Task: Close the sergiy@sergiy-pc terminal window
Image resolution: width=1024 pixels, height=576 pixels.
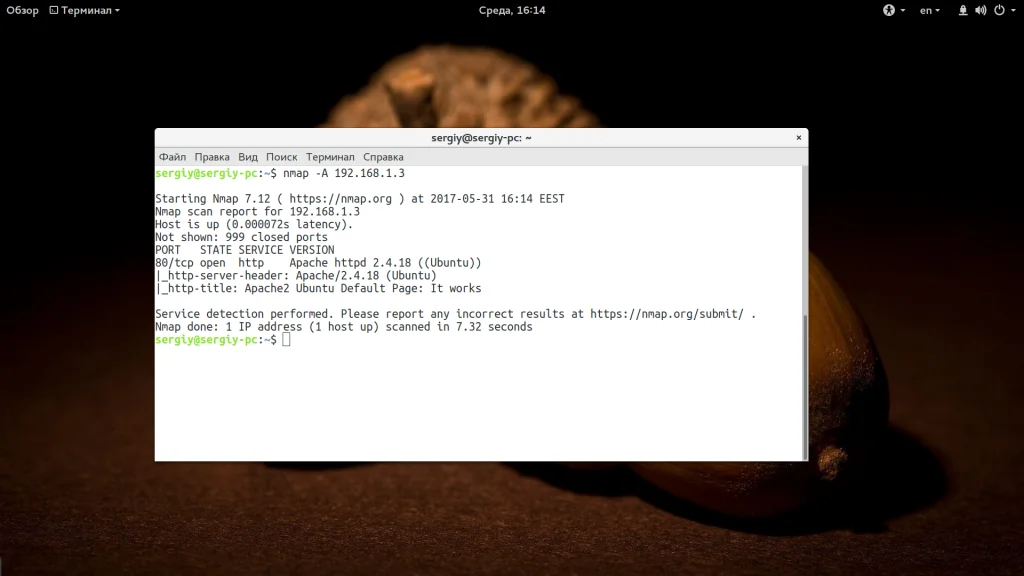Action: pyautogui.click(x=798, y=138)
